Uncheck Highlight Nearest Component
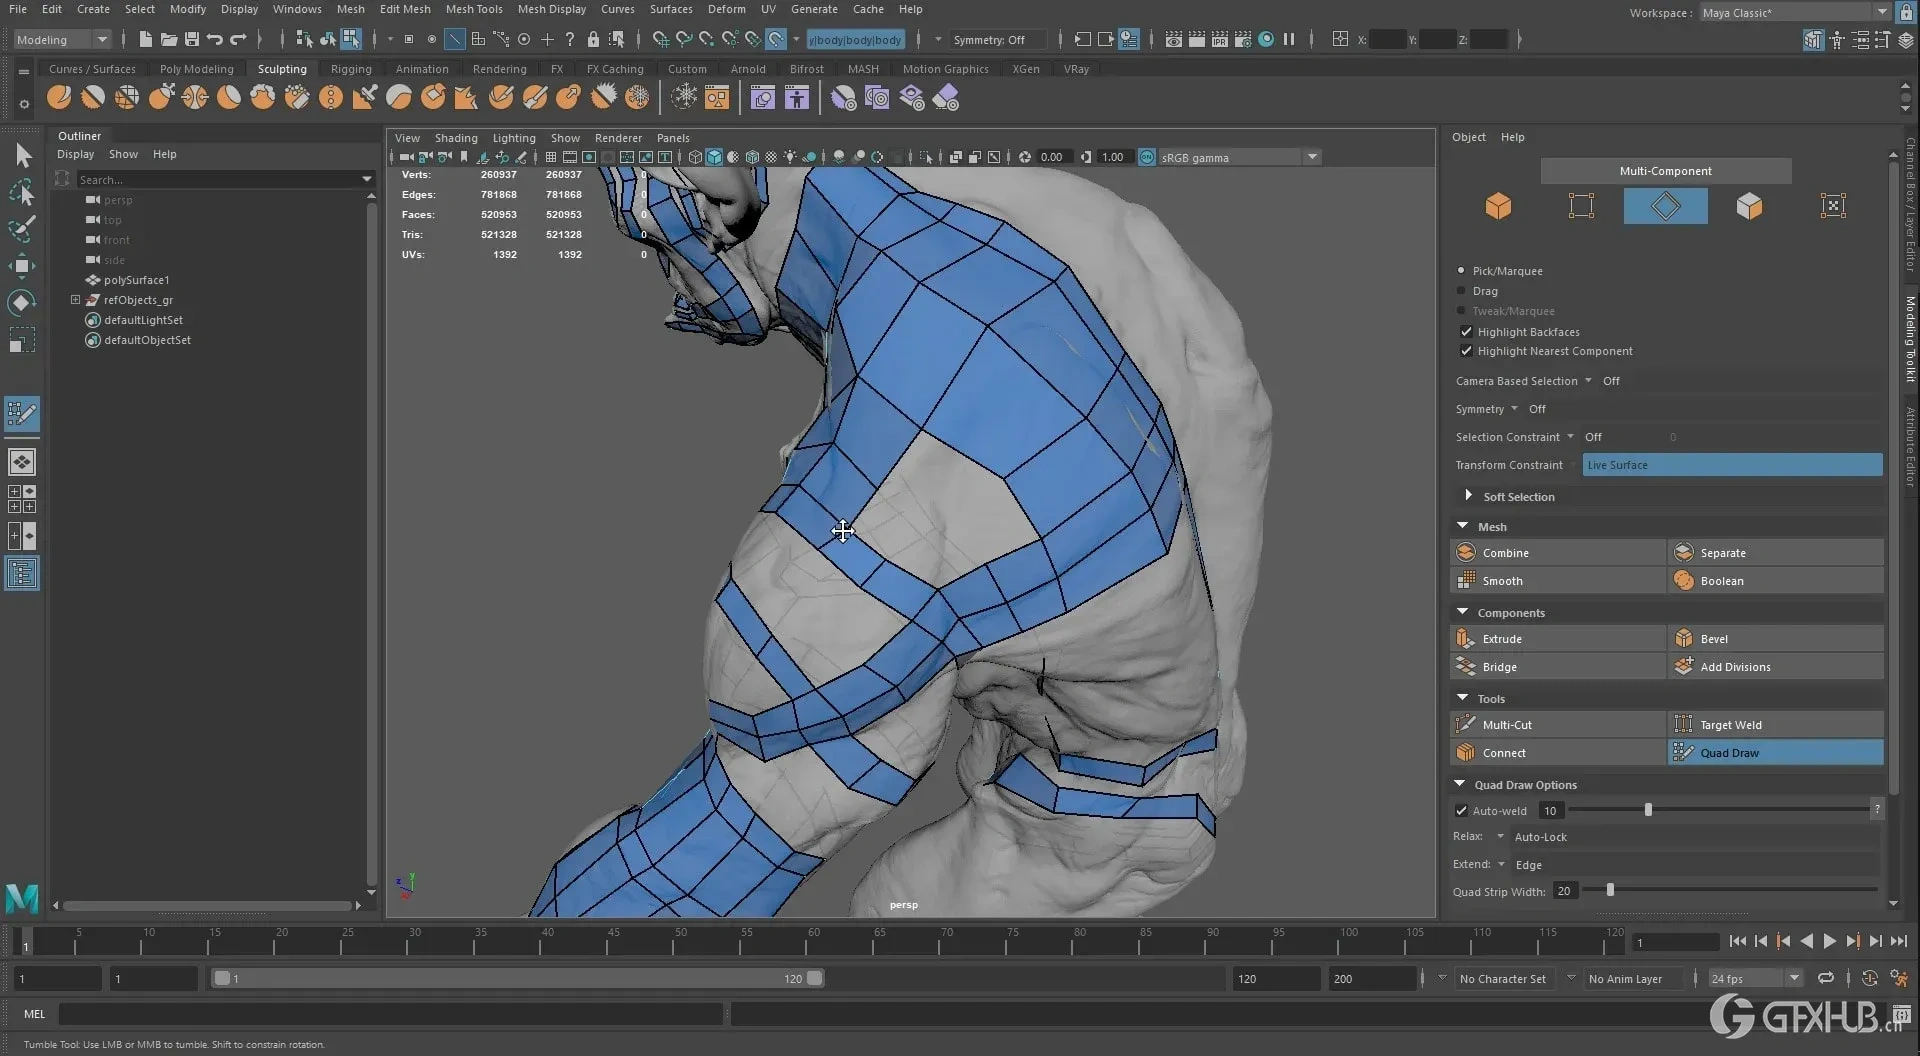The image size is (1920, 1056). (1467, 351)
